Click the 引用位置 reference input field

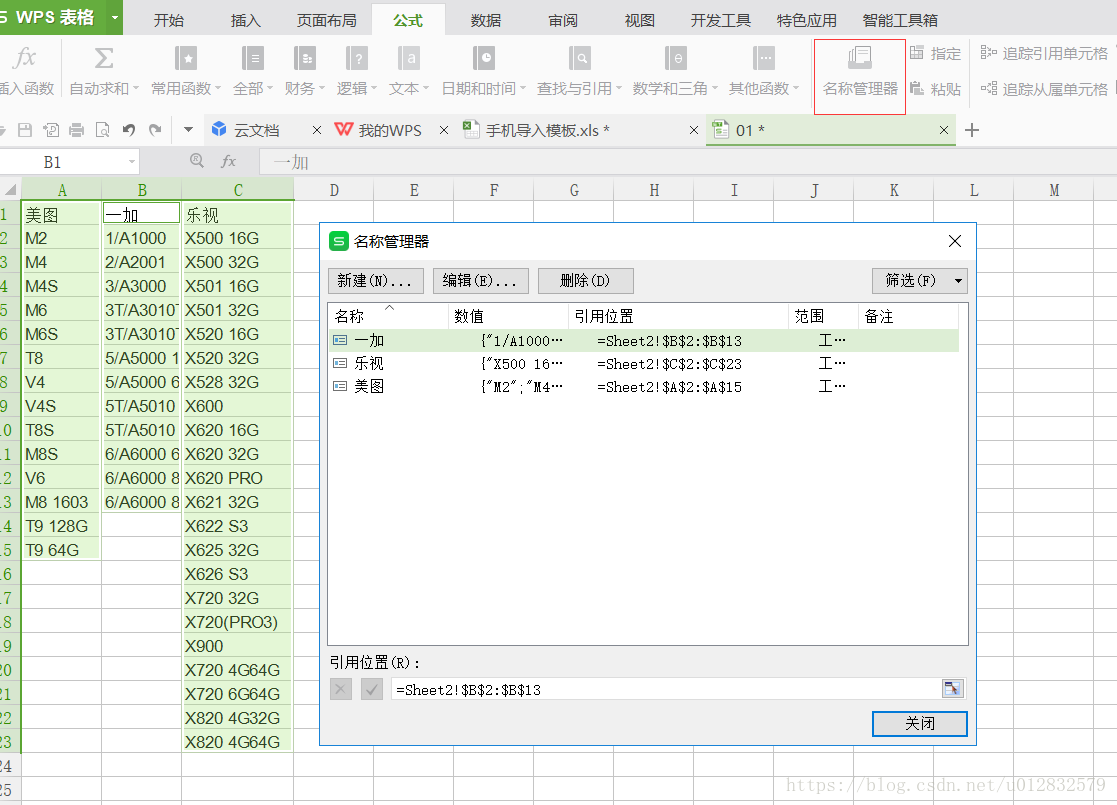[666, 689]
